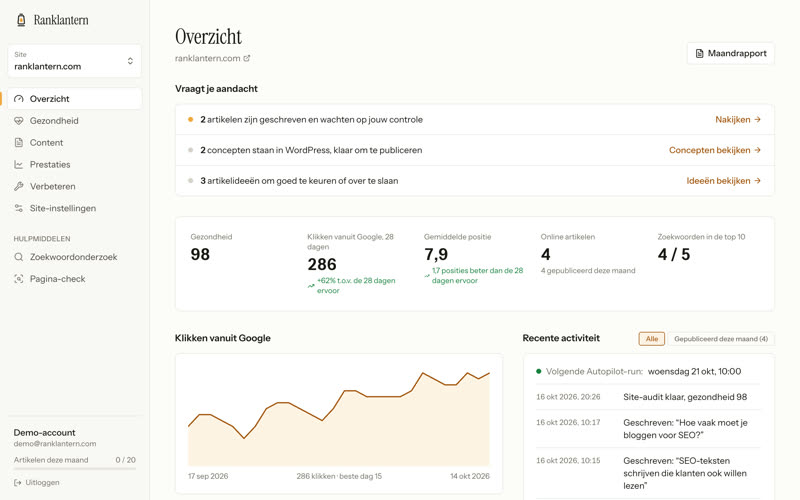Go to Gezondheid in the sidebar
The height and width of the screenshot is (500, 800).
(x=74, y=121)
